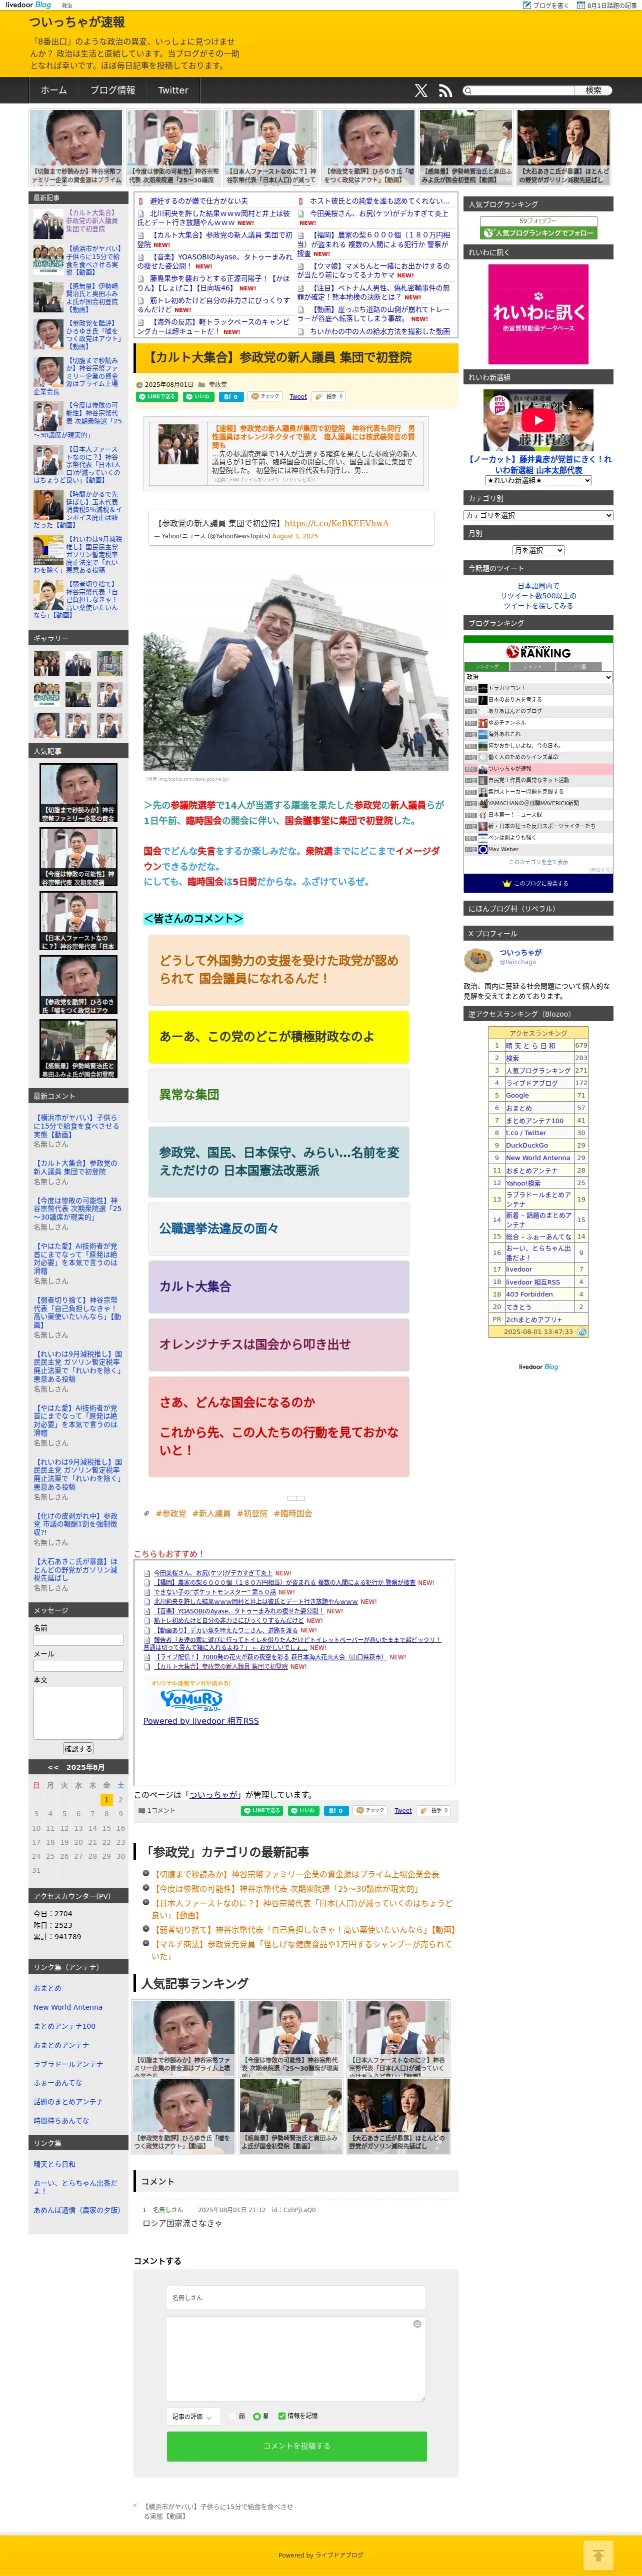Click hashtag '#新人議員'
The image size is (642, 2576).
click(x=211, y=1514)
